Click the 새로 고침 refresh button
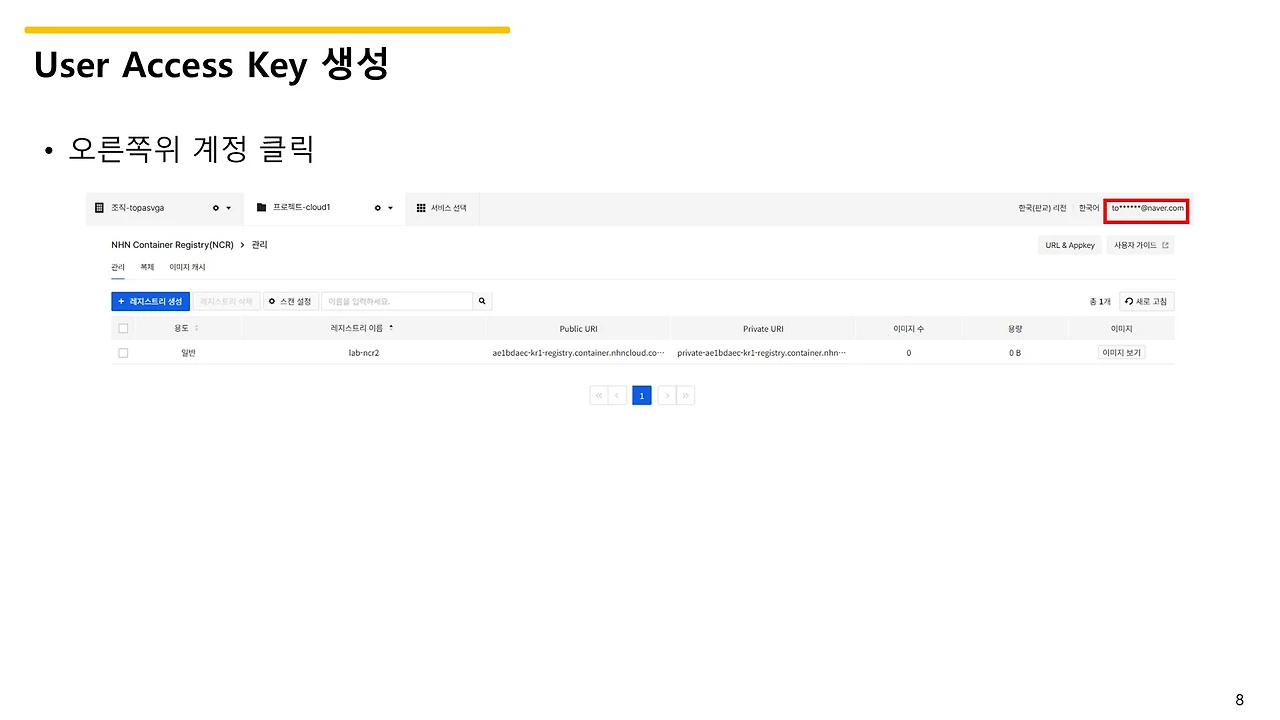The image size is (1280, 720). pos(1146,301)
